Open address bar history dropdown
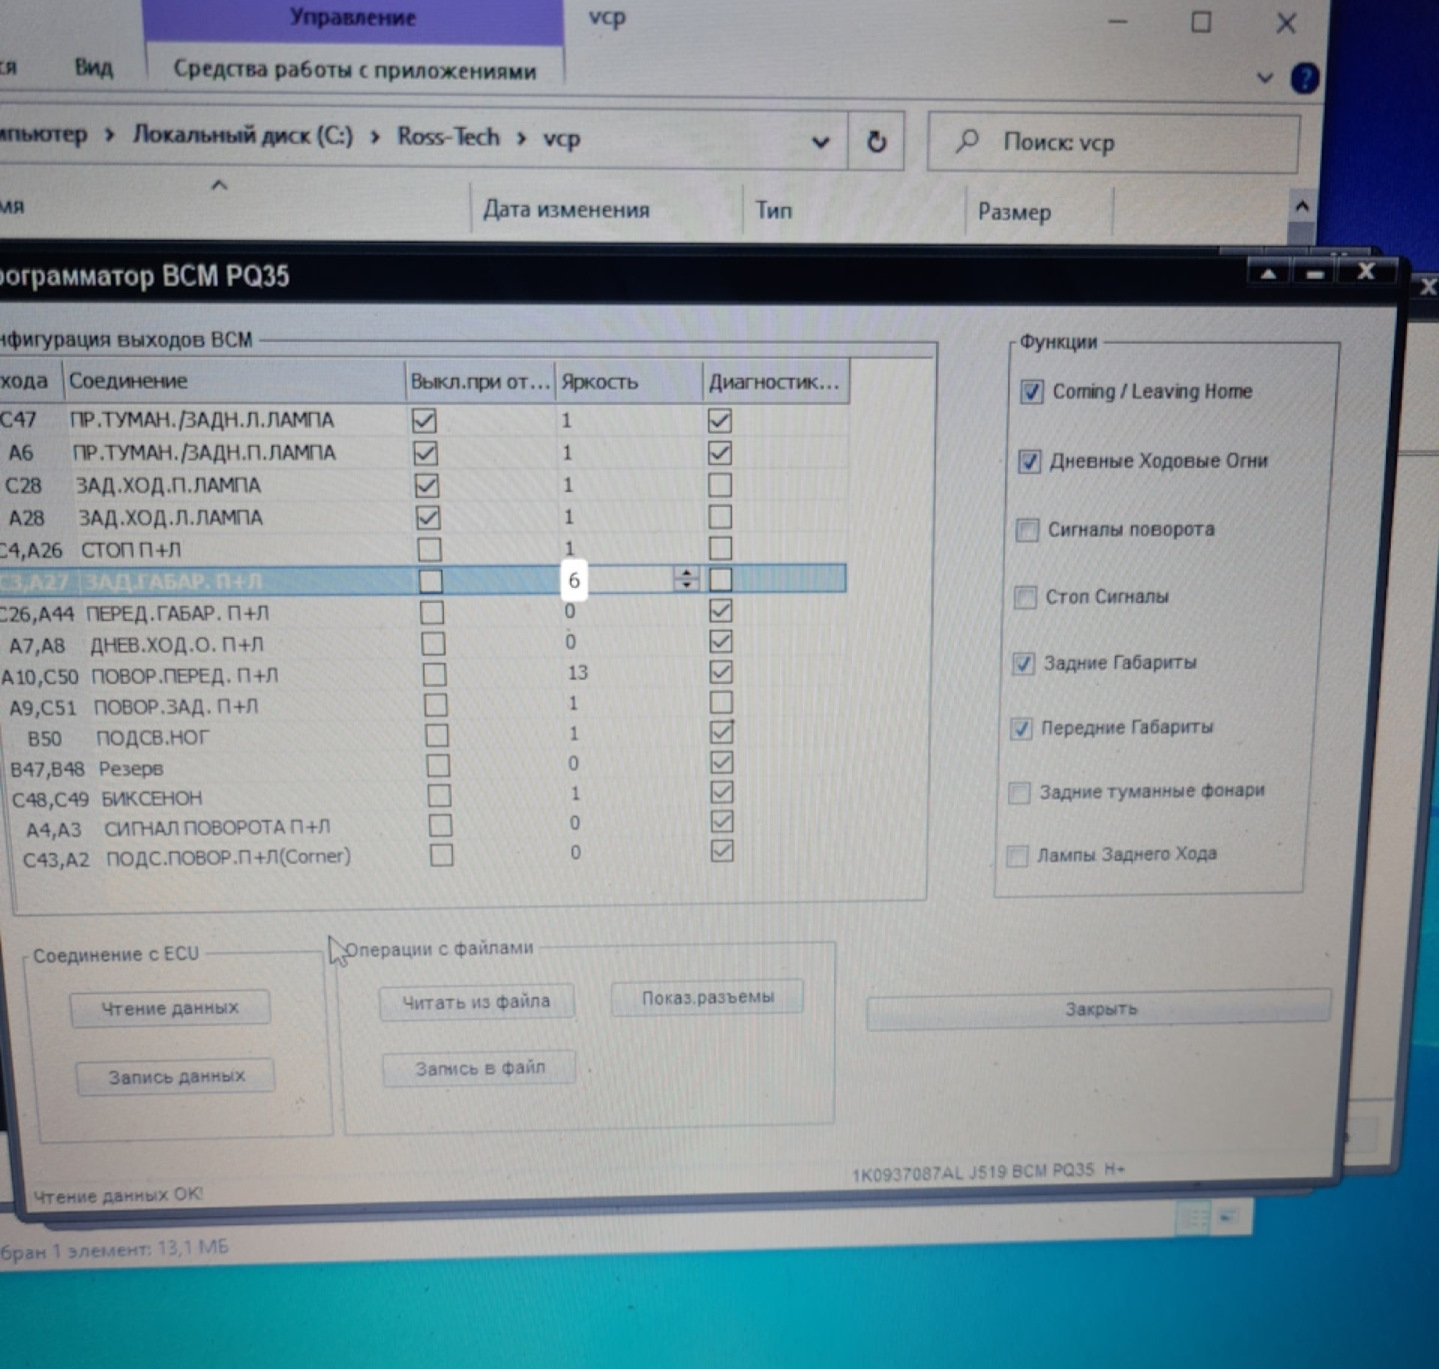Screen dimensions: 1439x1369 coord(820,142)
